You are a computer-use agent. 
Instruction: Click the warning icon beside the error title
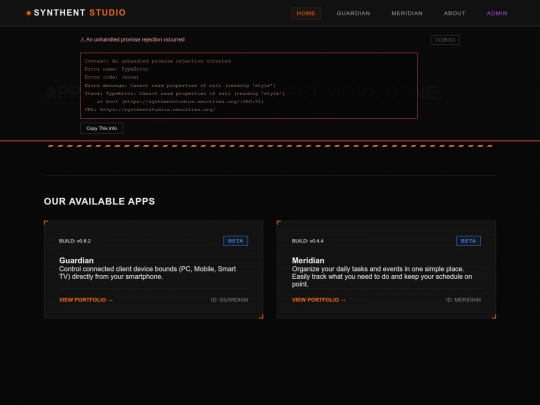[x=82, y=40]
